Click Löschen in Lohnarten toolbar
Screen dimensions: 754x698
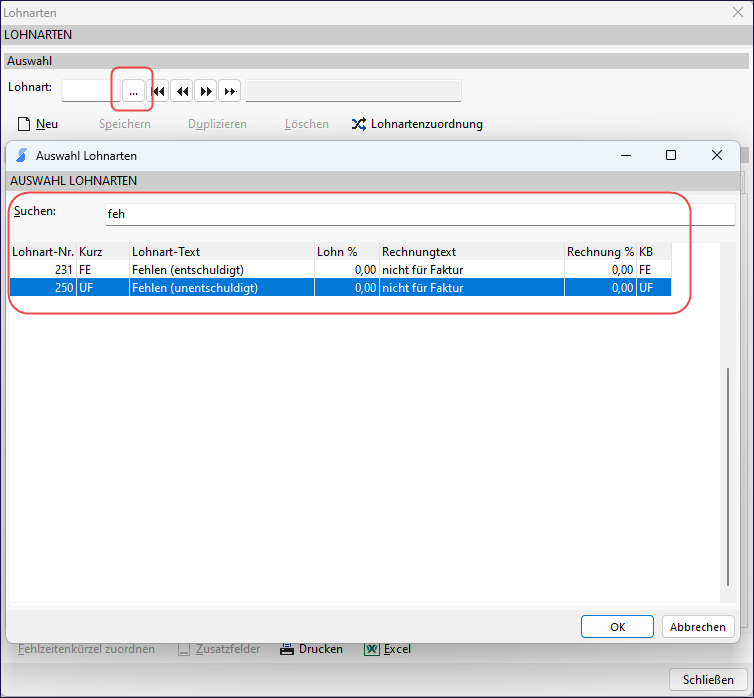(307, 124)
